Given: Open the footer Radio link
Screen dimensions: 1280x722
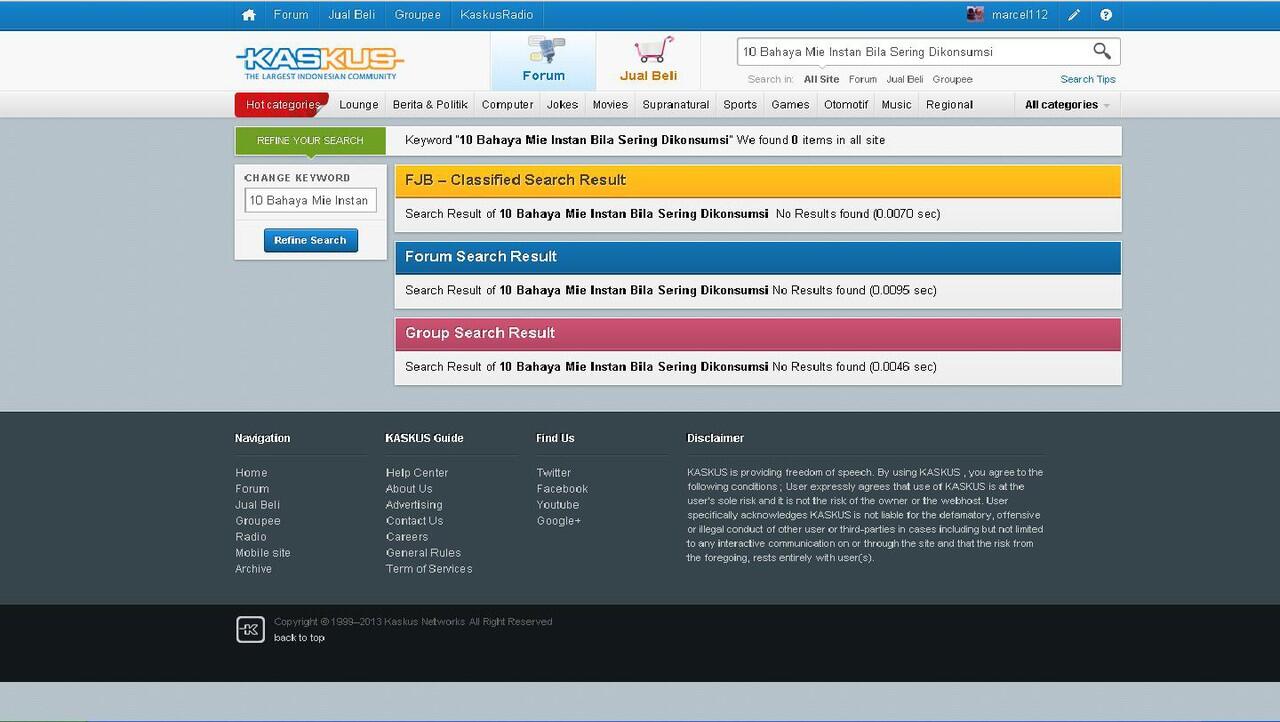Looking at the screenshot, I should [251, 537].
